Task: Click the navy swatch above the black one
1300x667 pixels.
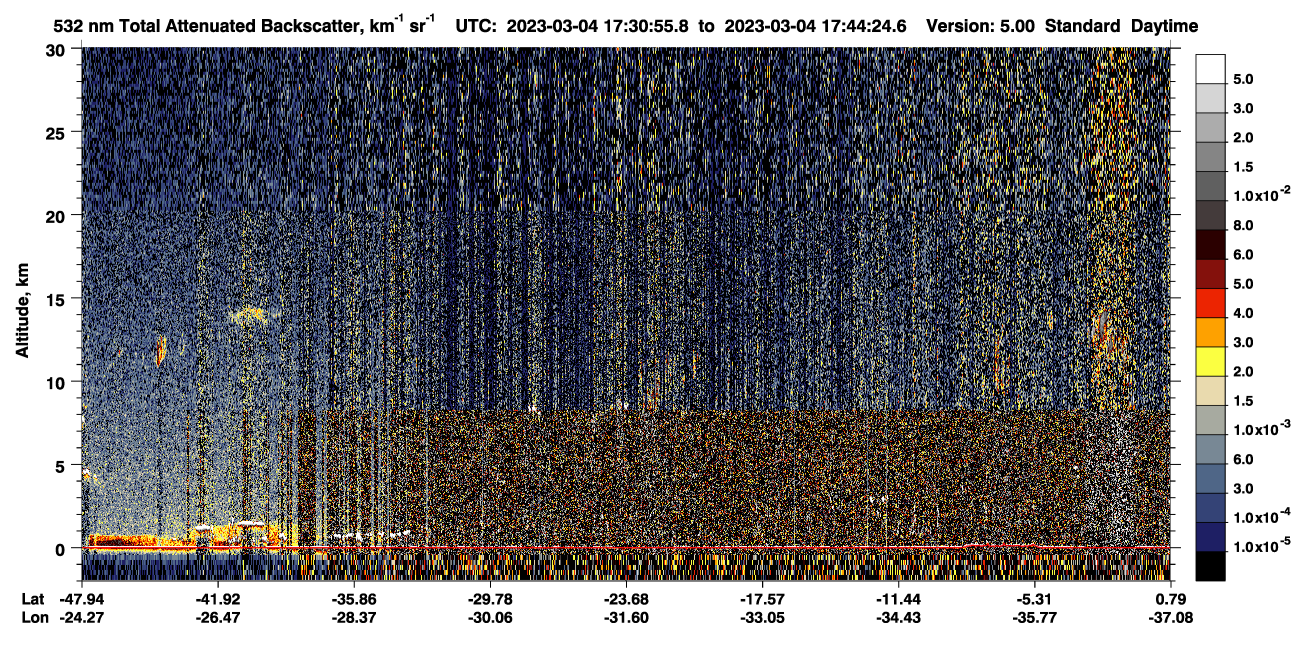Action: pos(1210,537)
